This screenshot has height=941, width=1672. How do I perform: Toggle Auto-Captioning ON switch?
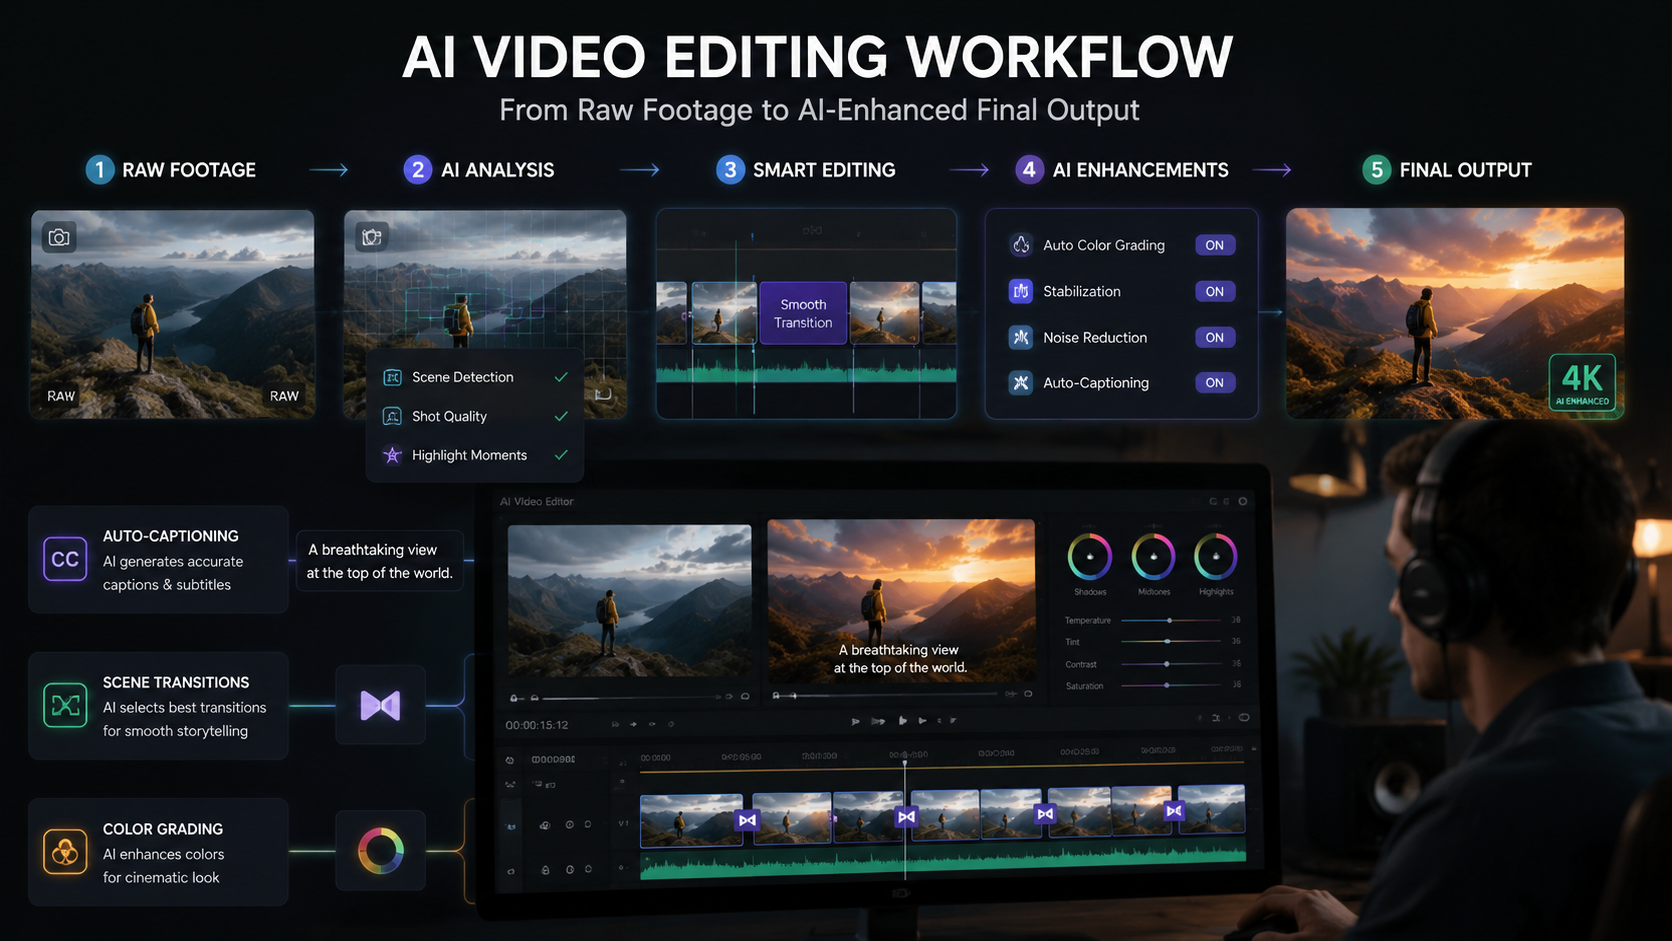[x=1215, y=382]
